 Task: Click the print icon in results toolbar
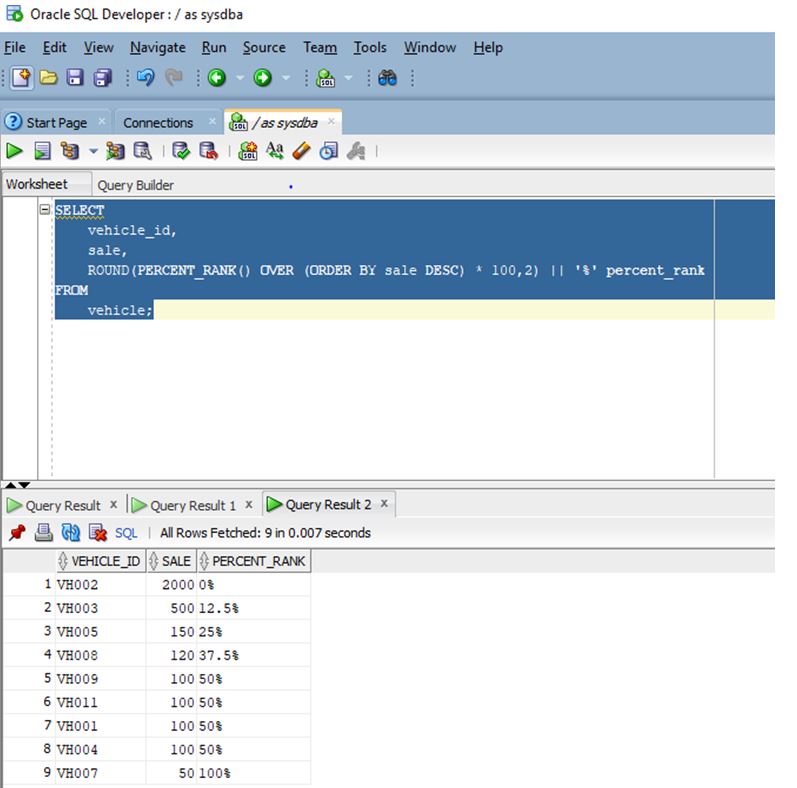[x=44, y=533]
